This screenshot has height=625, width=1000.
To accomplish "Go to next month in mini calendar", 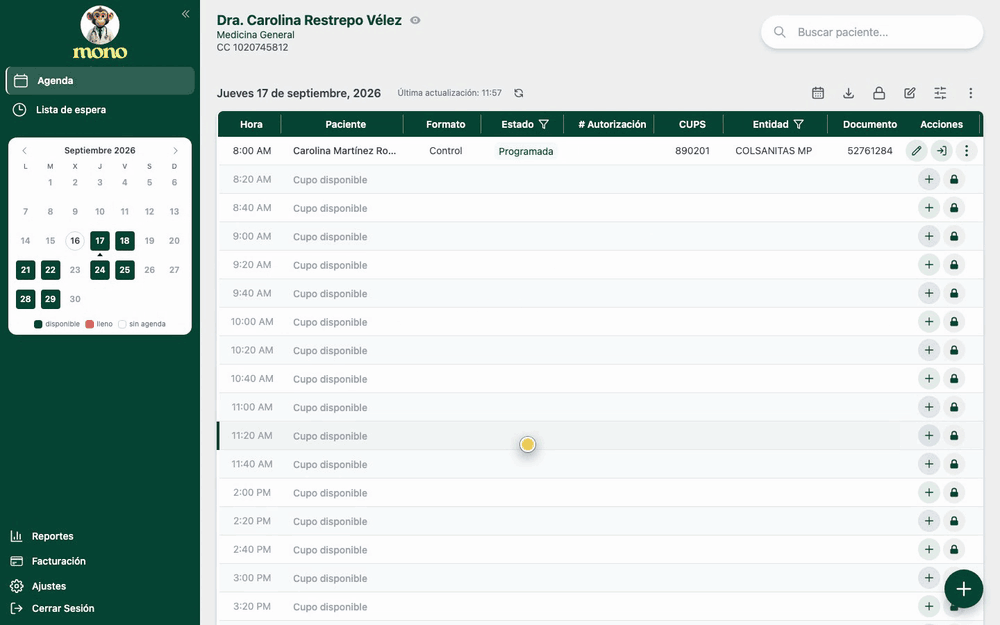I will click(175, 151).
